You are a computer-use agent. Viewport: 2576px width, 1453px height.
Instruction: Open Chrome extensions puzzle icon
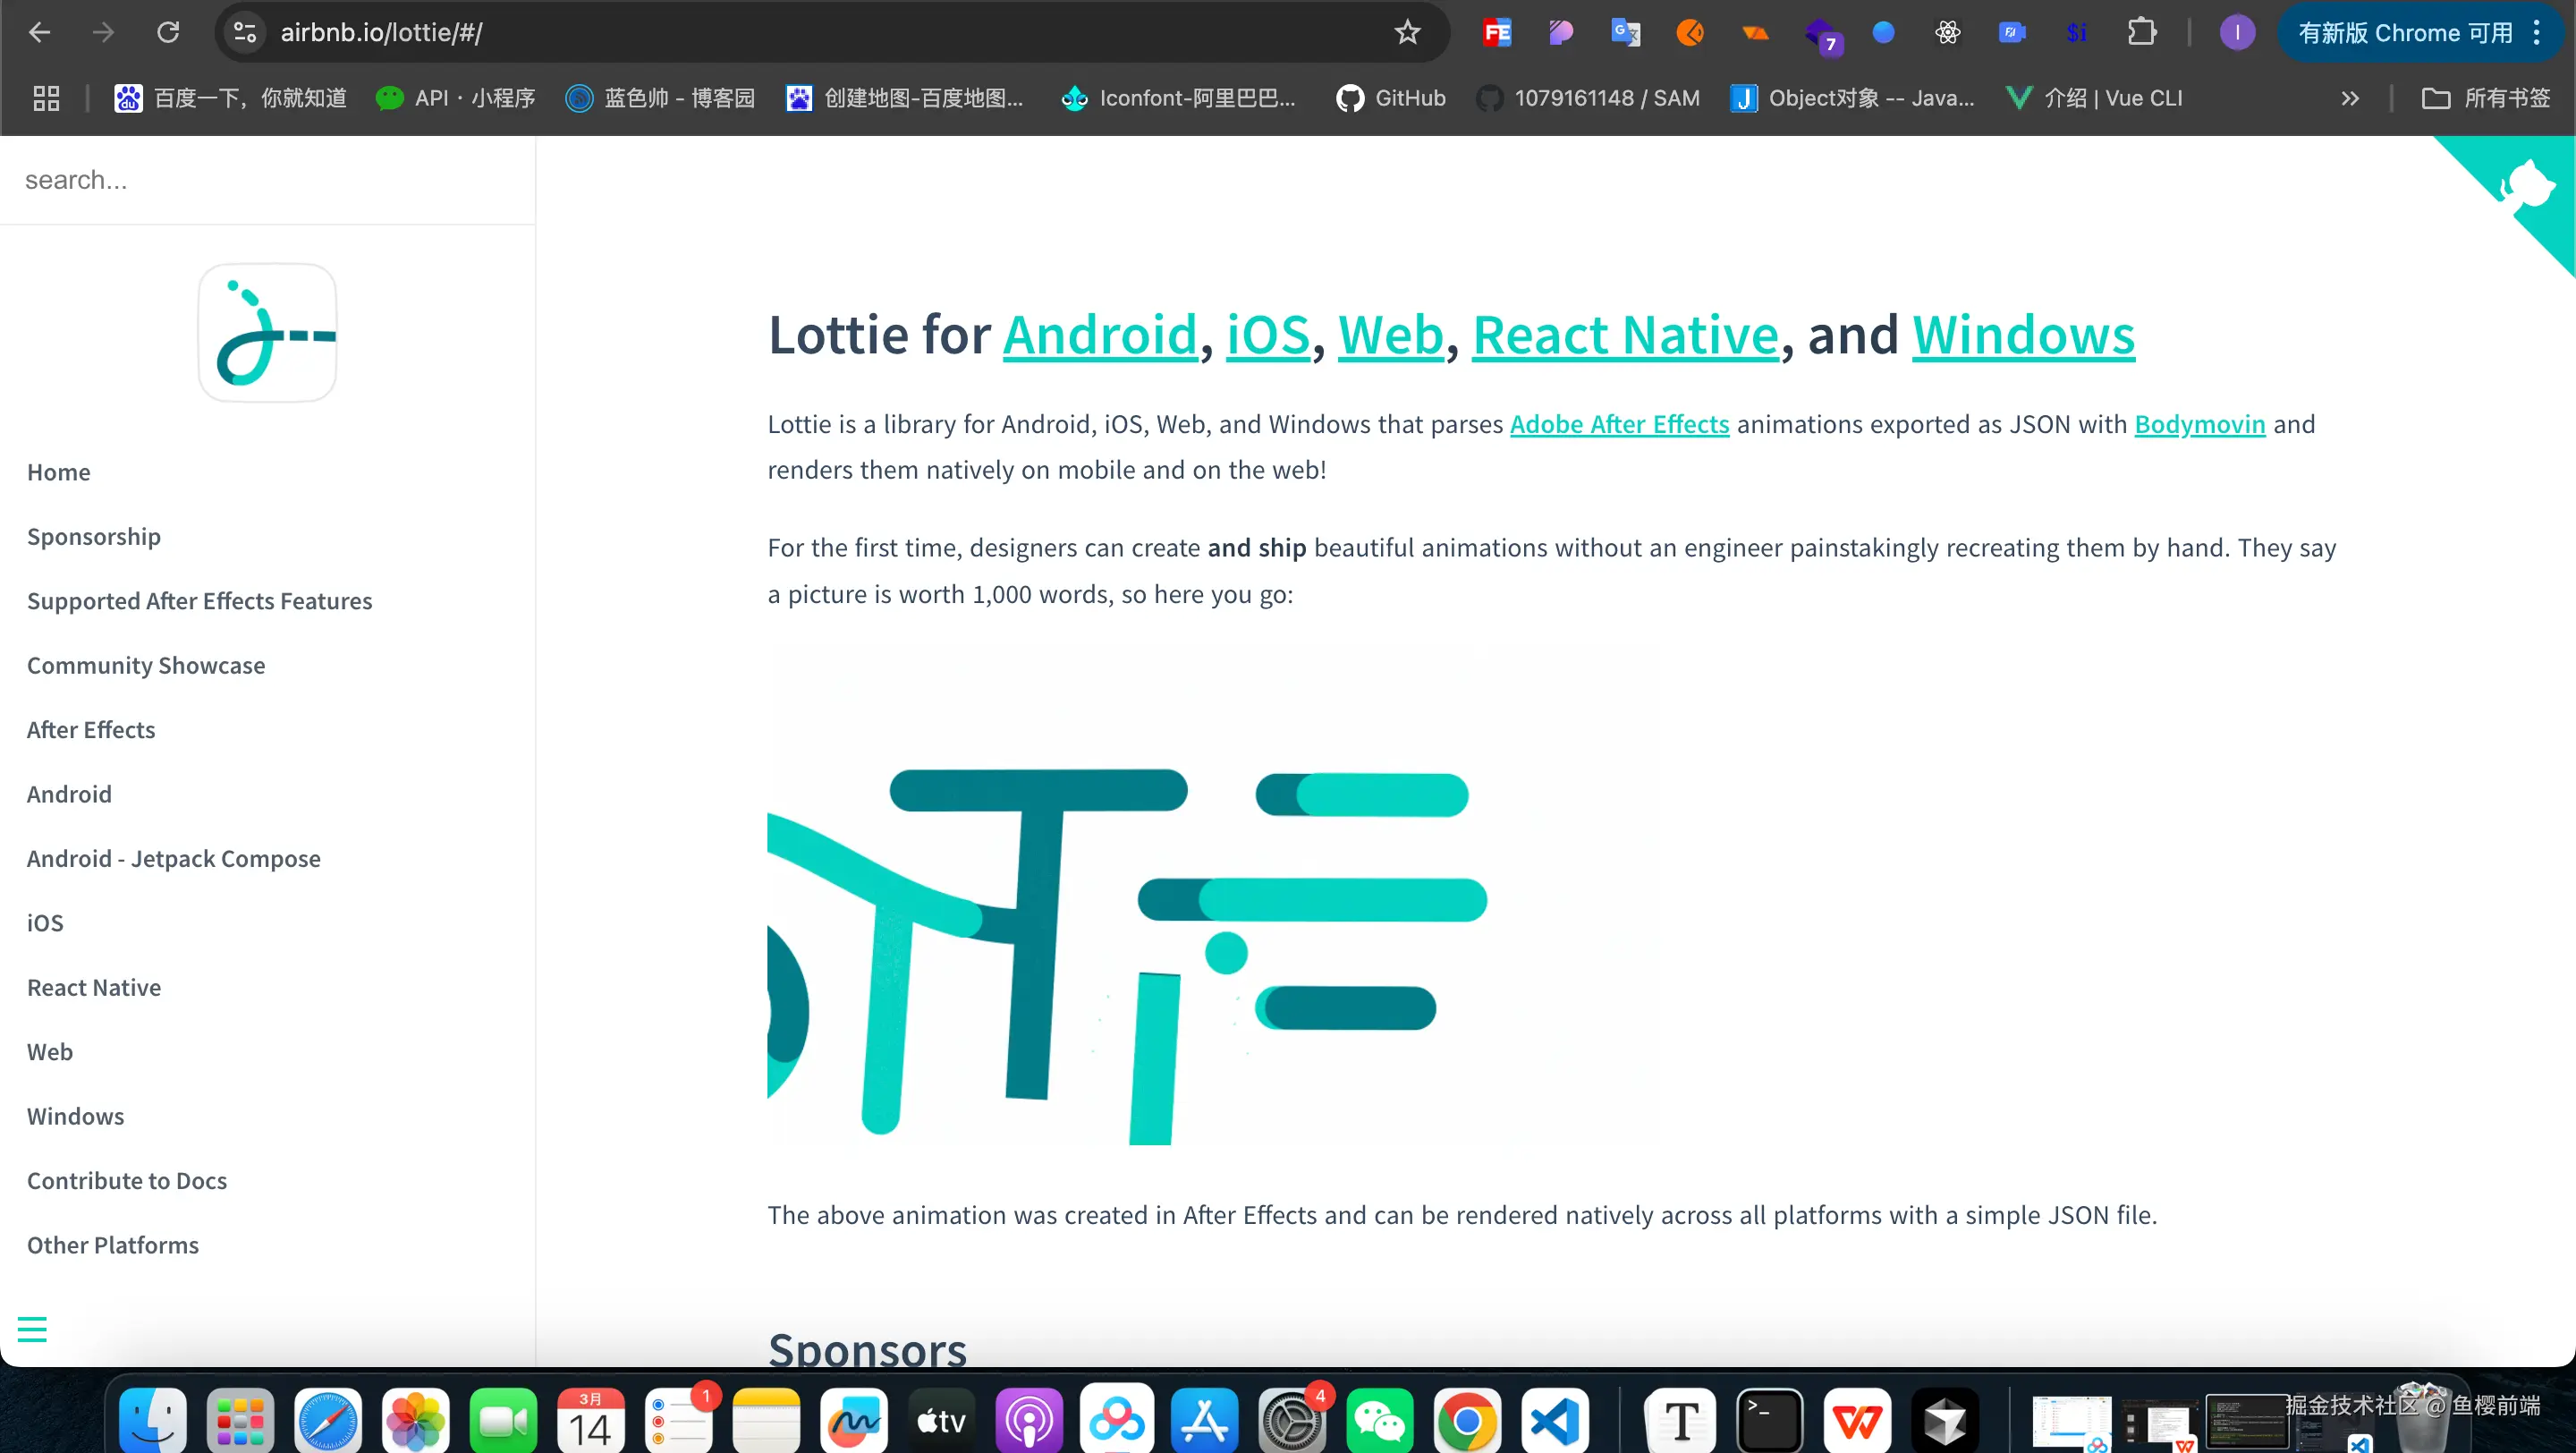point(2141,33)
